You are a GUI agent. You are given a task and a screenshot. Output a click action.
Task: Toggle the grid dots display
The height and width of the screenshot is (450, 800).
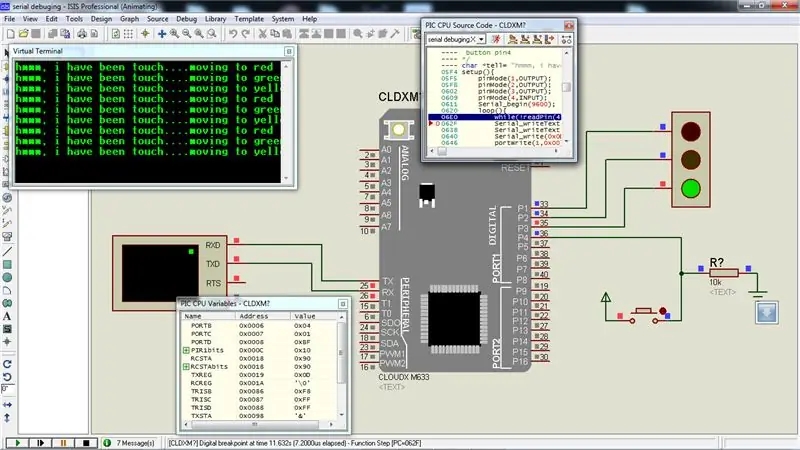[x=128, y=34]
